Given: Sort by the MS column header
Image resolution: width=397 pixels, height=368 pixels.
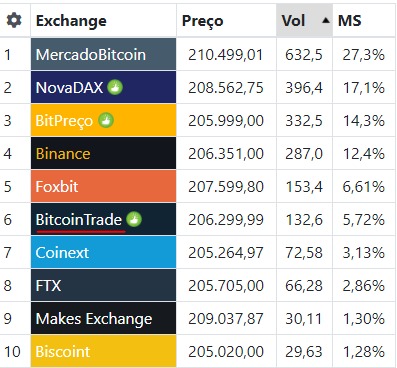Looking at the screenshot, I should tap(349, 21).
